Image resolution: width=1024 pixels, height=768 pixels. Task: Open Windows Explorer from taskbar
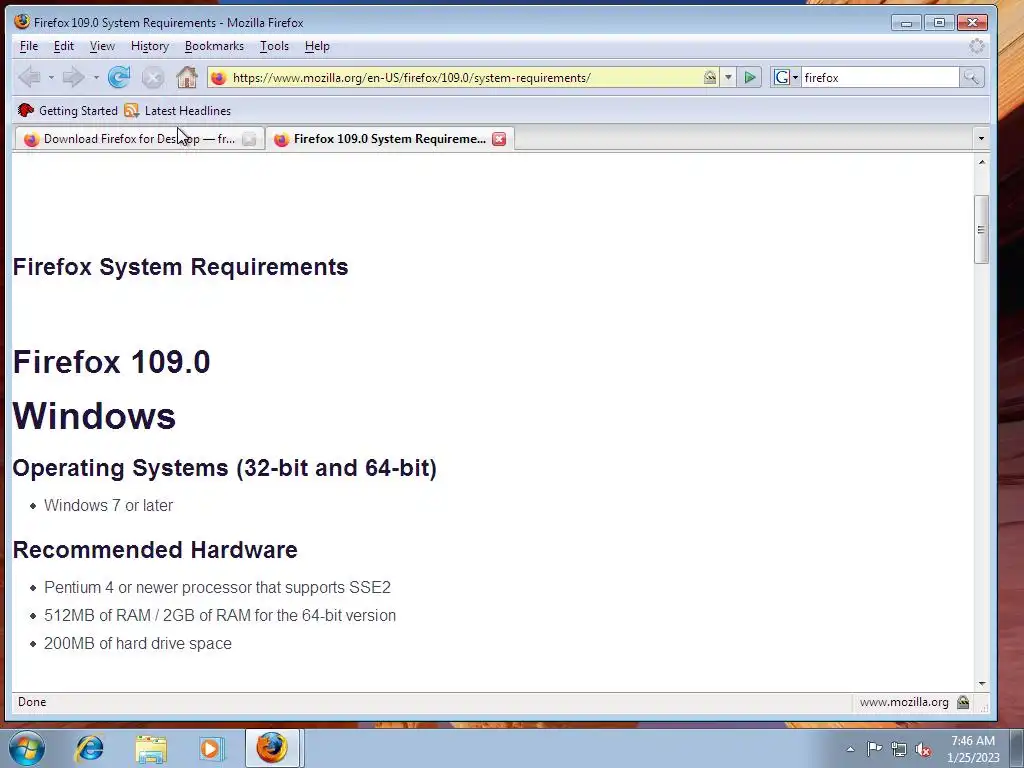(x=151, y=748)
